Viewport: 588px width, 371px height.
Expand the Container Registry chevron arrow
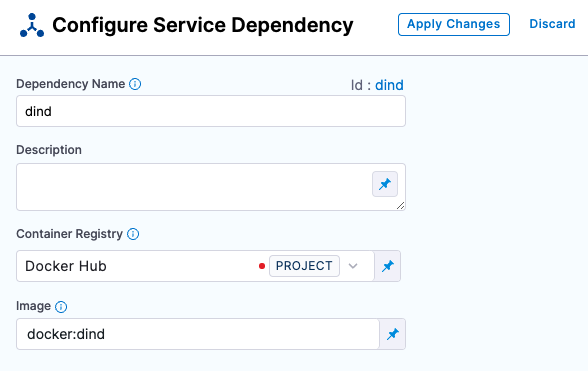click(x=353, y=266)
